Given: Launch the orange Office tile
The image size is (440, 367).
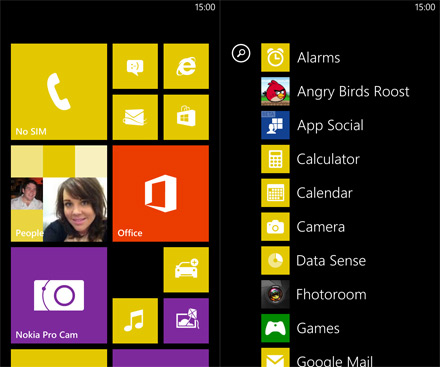Looking at the screenshot, I should point(161,193).
